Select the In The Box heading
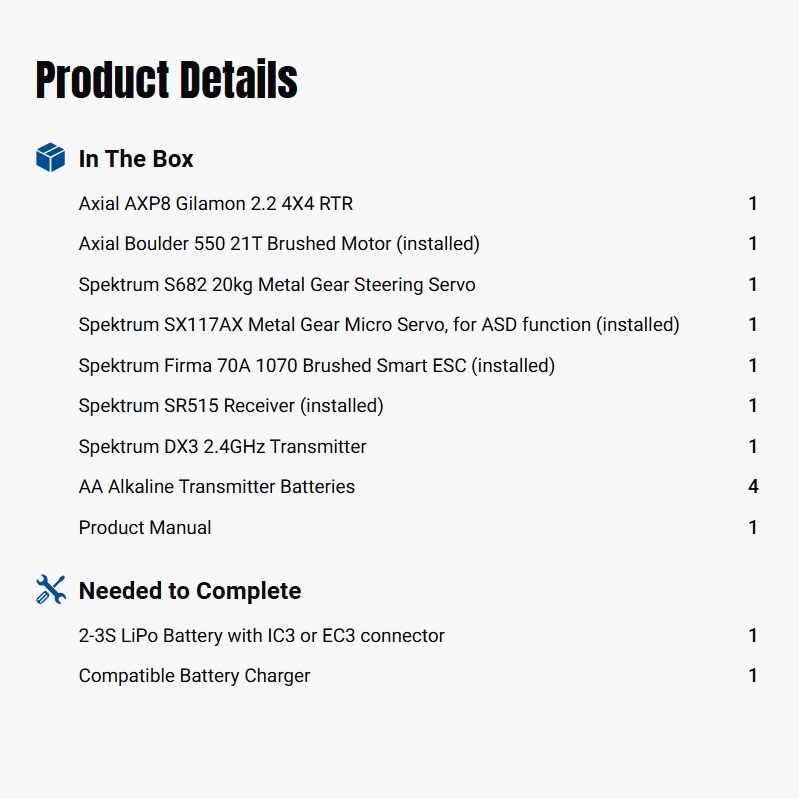Viewport: 799px width, 799px height. pyautogui.click(x=136, y=159)
